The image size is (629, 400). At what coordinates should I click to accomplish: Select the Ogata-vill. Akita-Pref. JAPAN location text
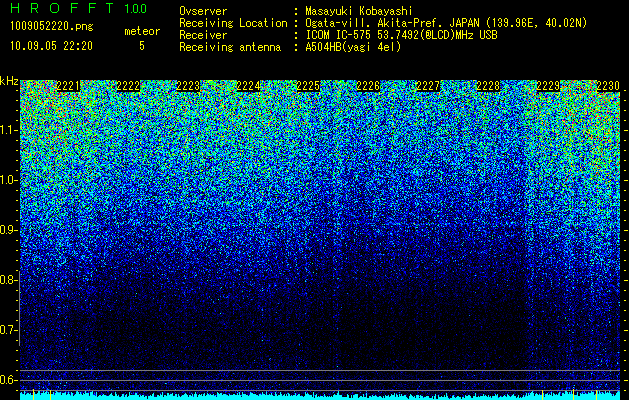[x=446, y=23]
